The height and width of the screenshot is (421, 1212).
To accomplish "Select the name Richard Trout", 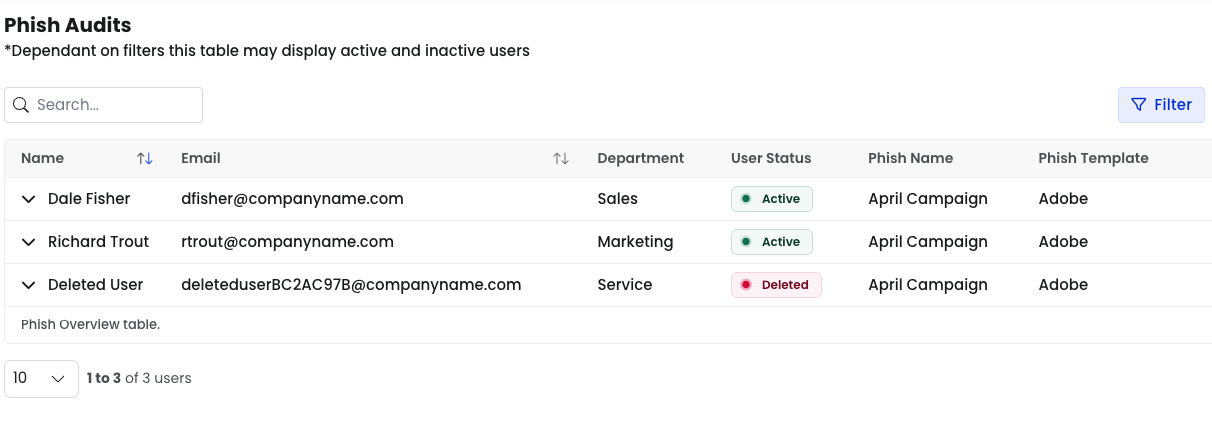I will tap(98, 242).
